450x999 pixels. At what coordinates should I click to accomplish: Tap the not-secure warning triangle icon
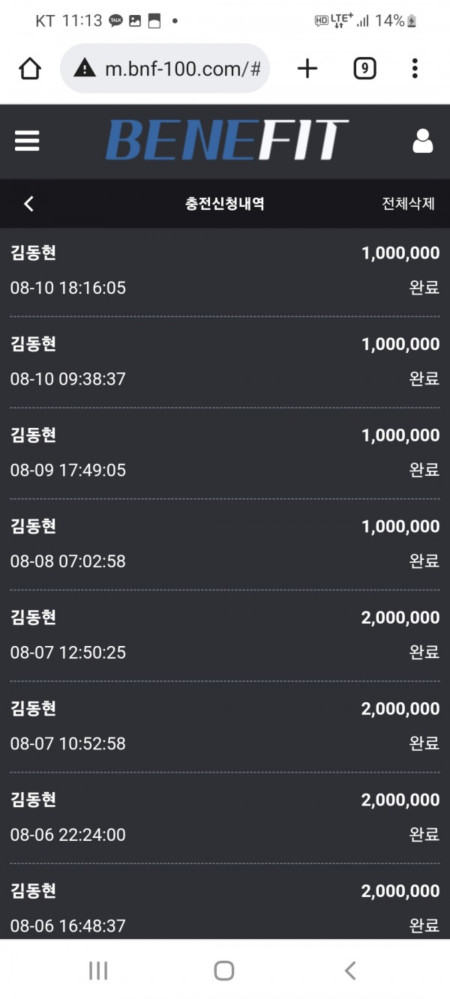[85, 68]
